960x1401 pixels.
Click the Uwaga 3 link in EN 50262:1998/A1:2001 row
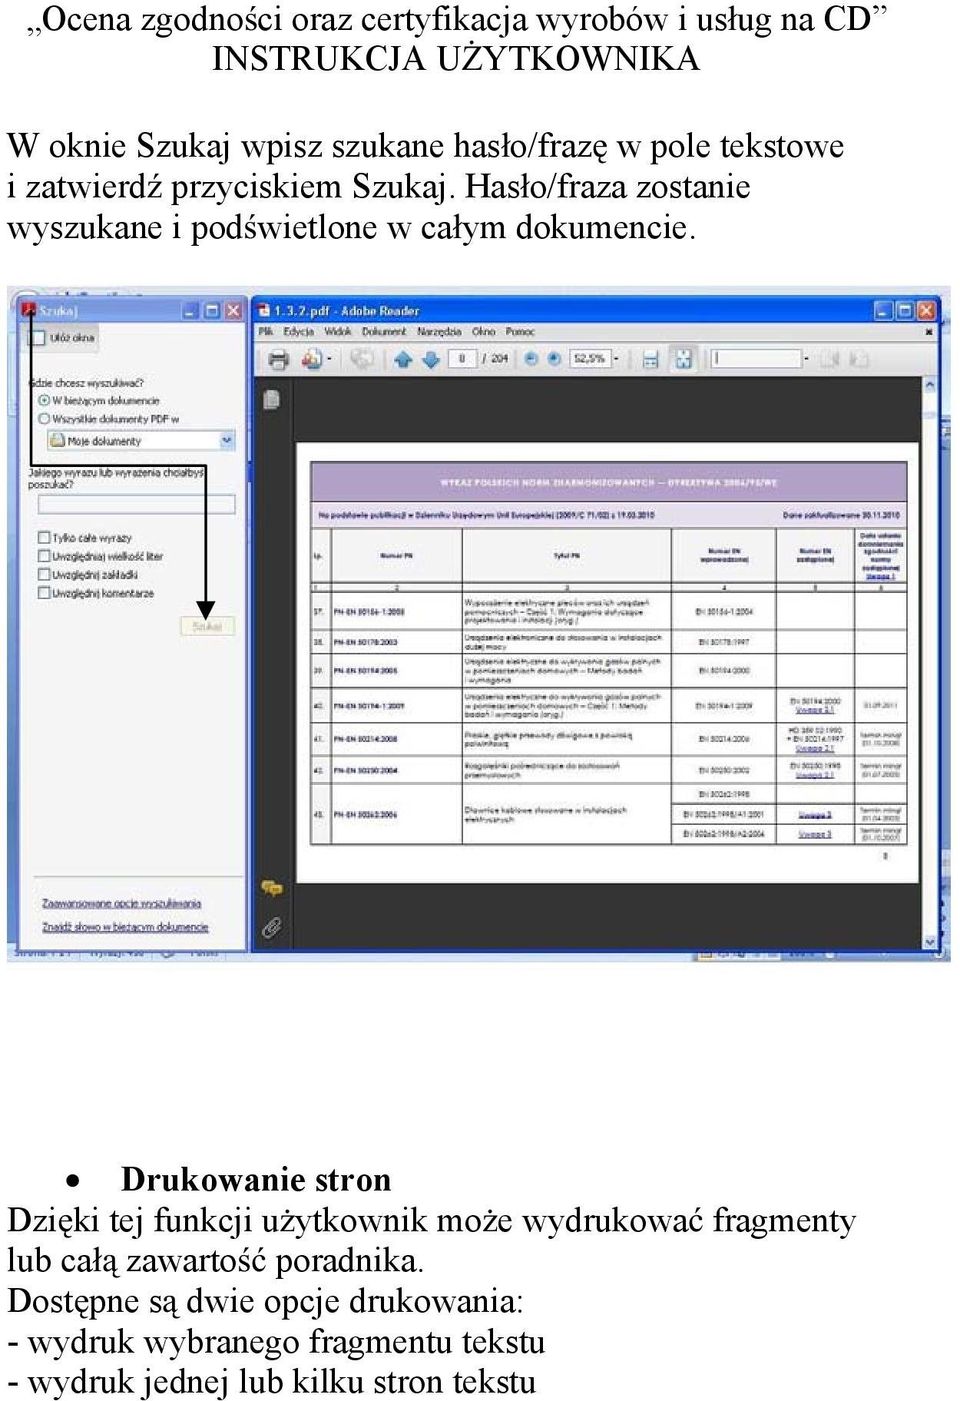pos(815,815)
